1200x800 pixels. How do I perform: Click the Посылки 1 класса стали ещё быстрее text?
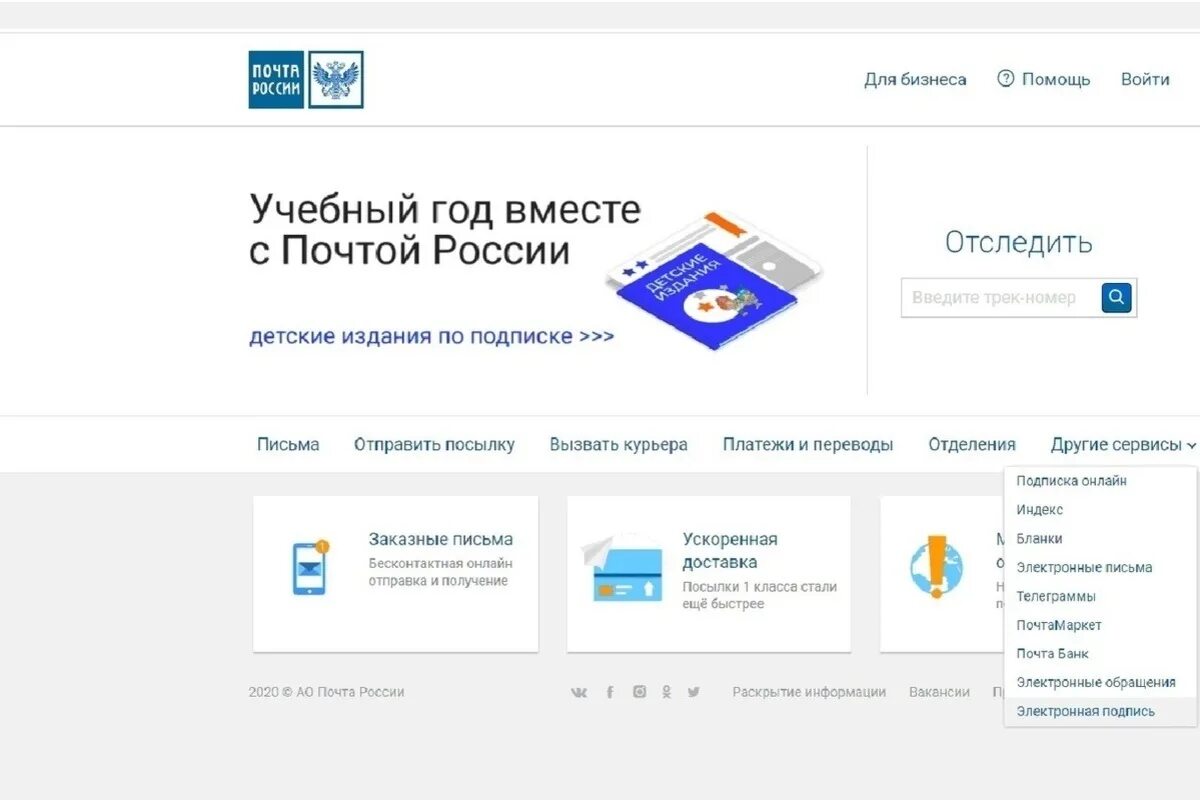pyautogui.click(x=759, y=596)
